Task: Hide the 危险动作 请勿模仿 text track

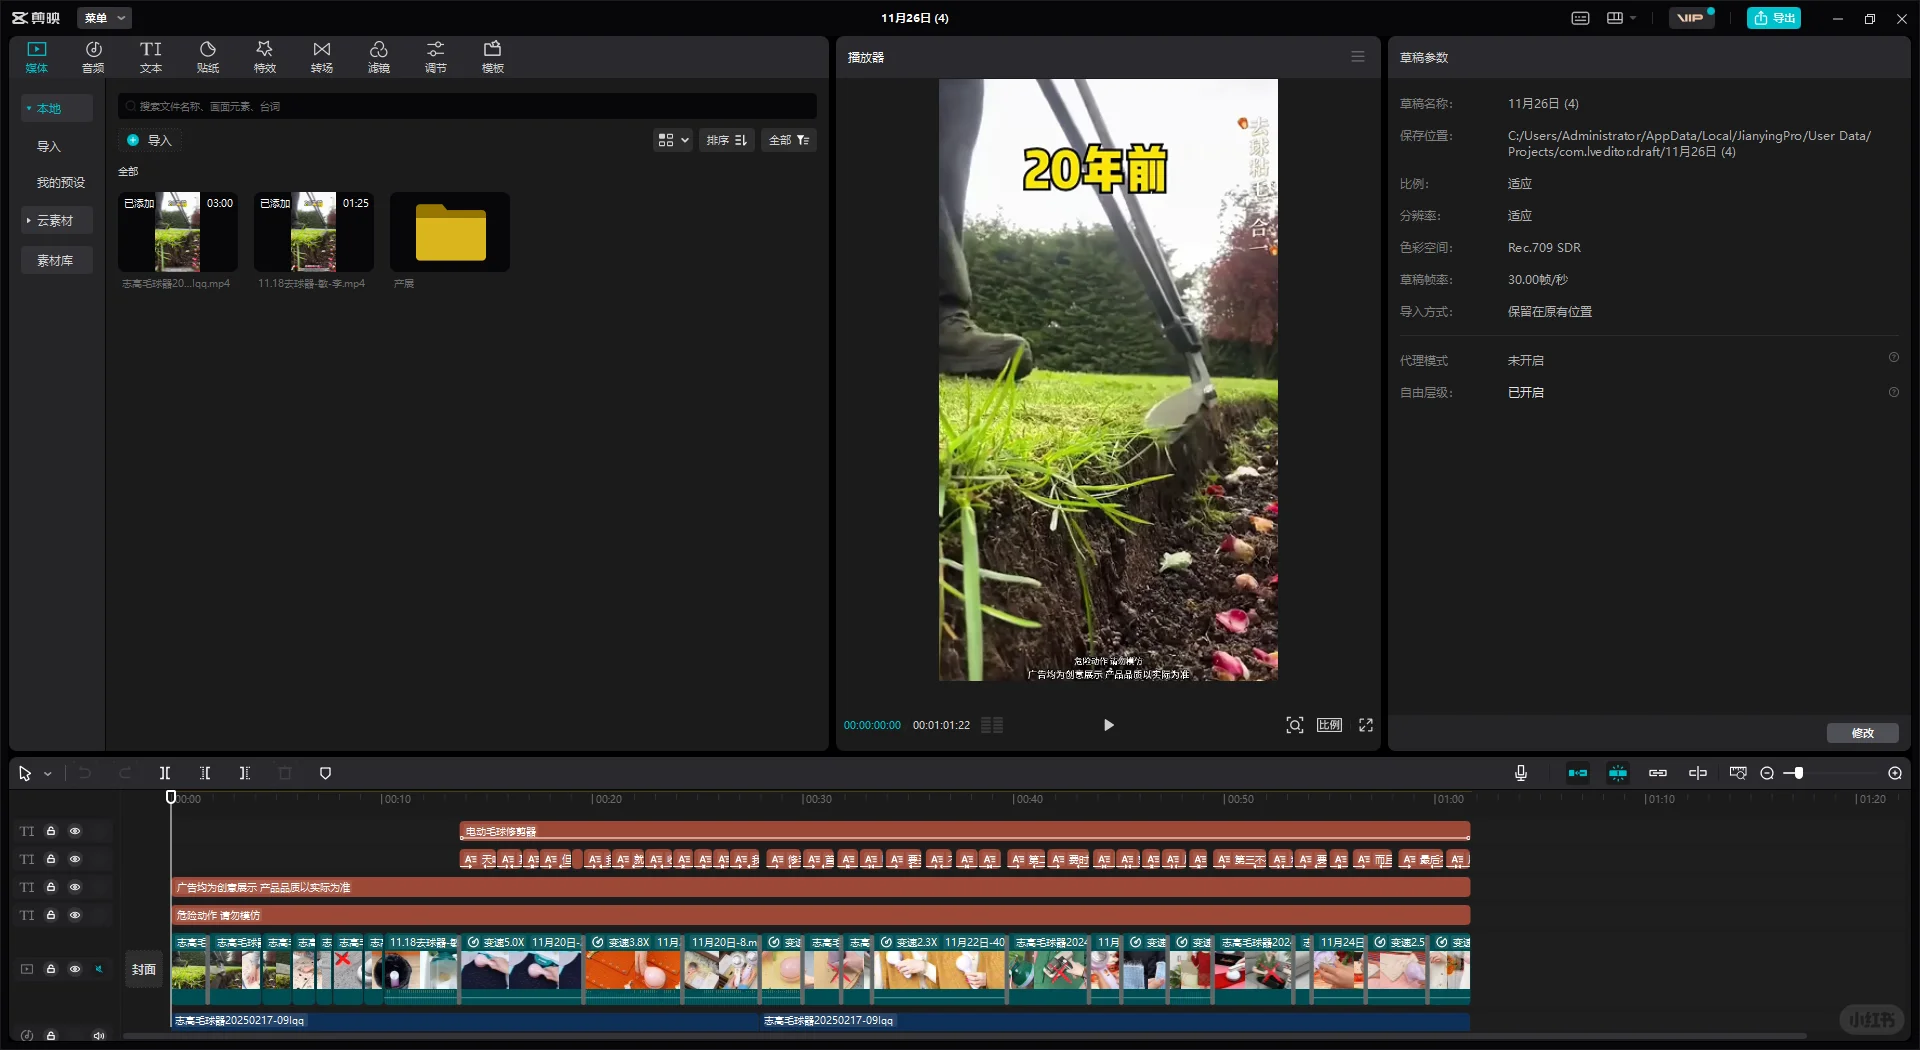Action: click(x=75, y=915)
